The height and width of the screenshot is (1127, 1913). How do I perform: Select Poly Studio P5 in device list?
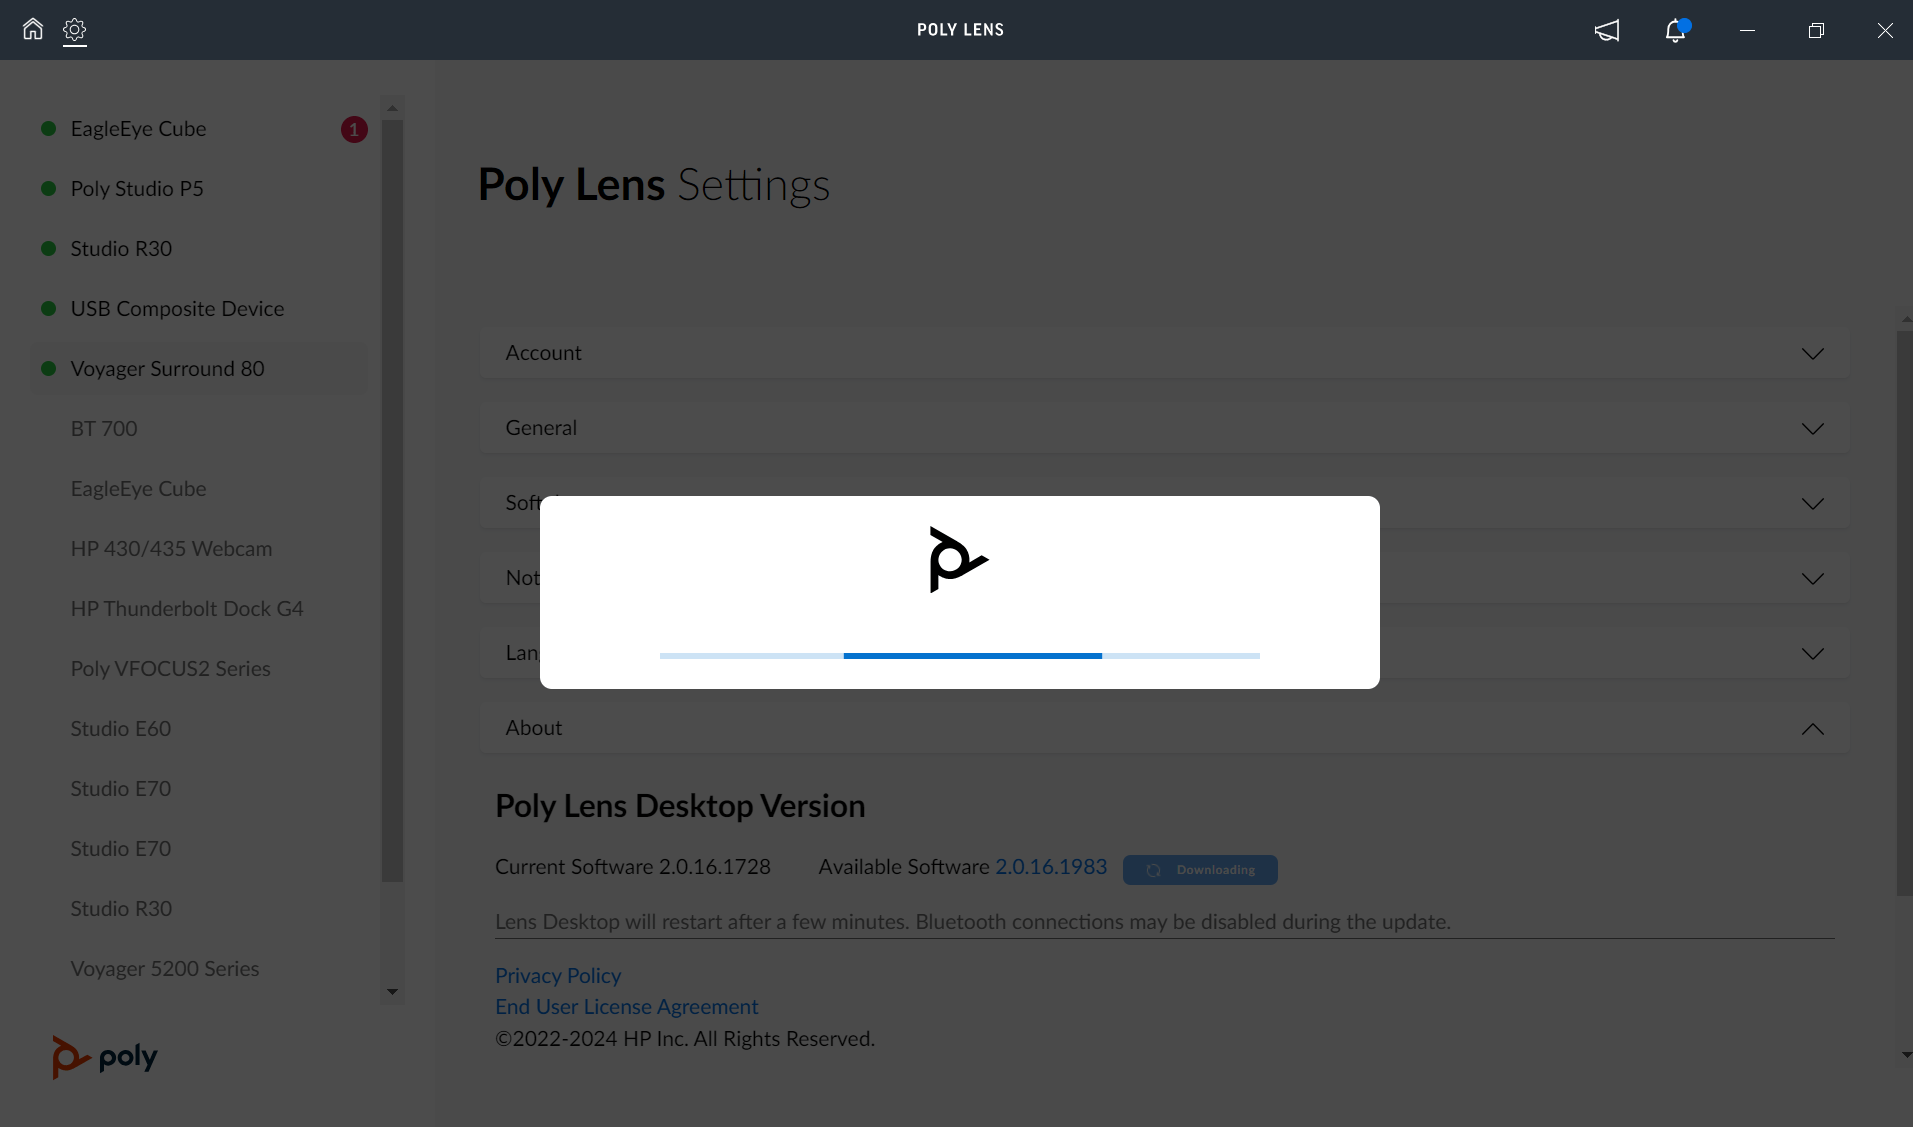point(137,189)
